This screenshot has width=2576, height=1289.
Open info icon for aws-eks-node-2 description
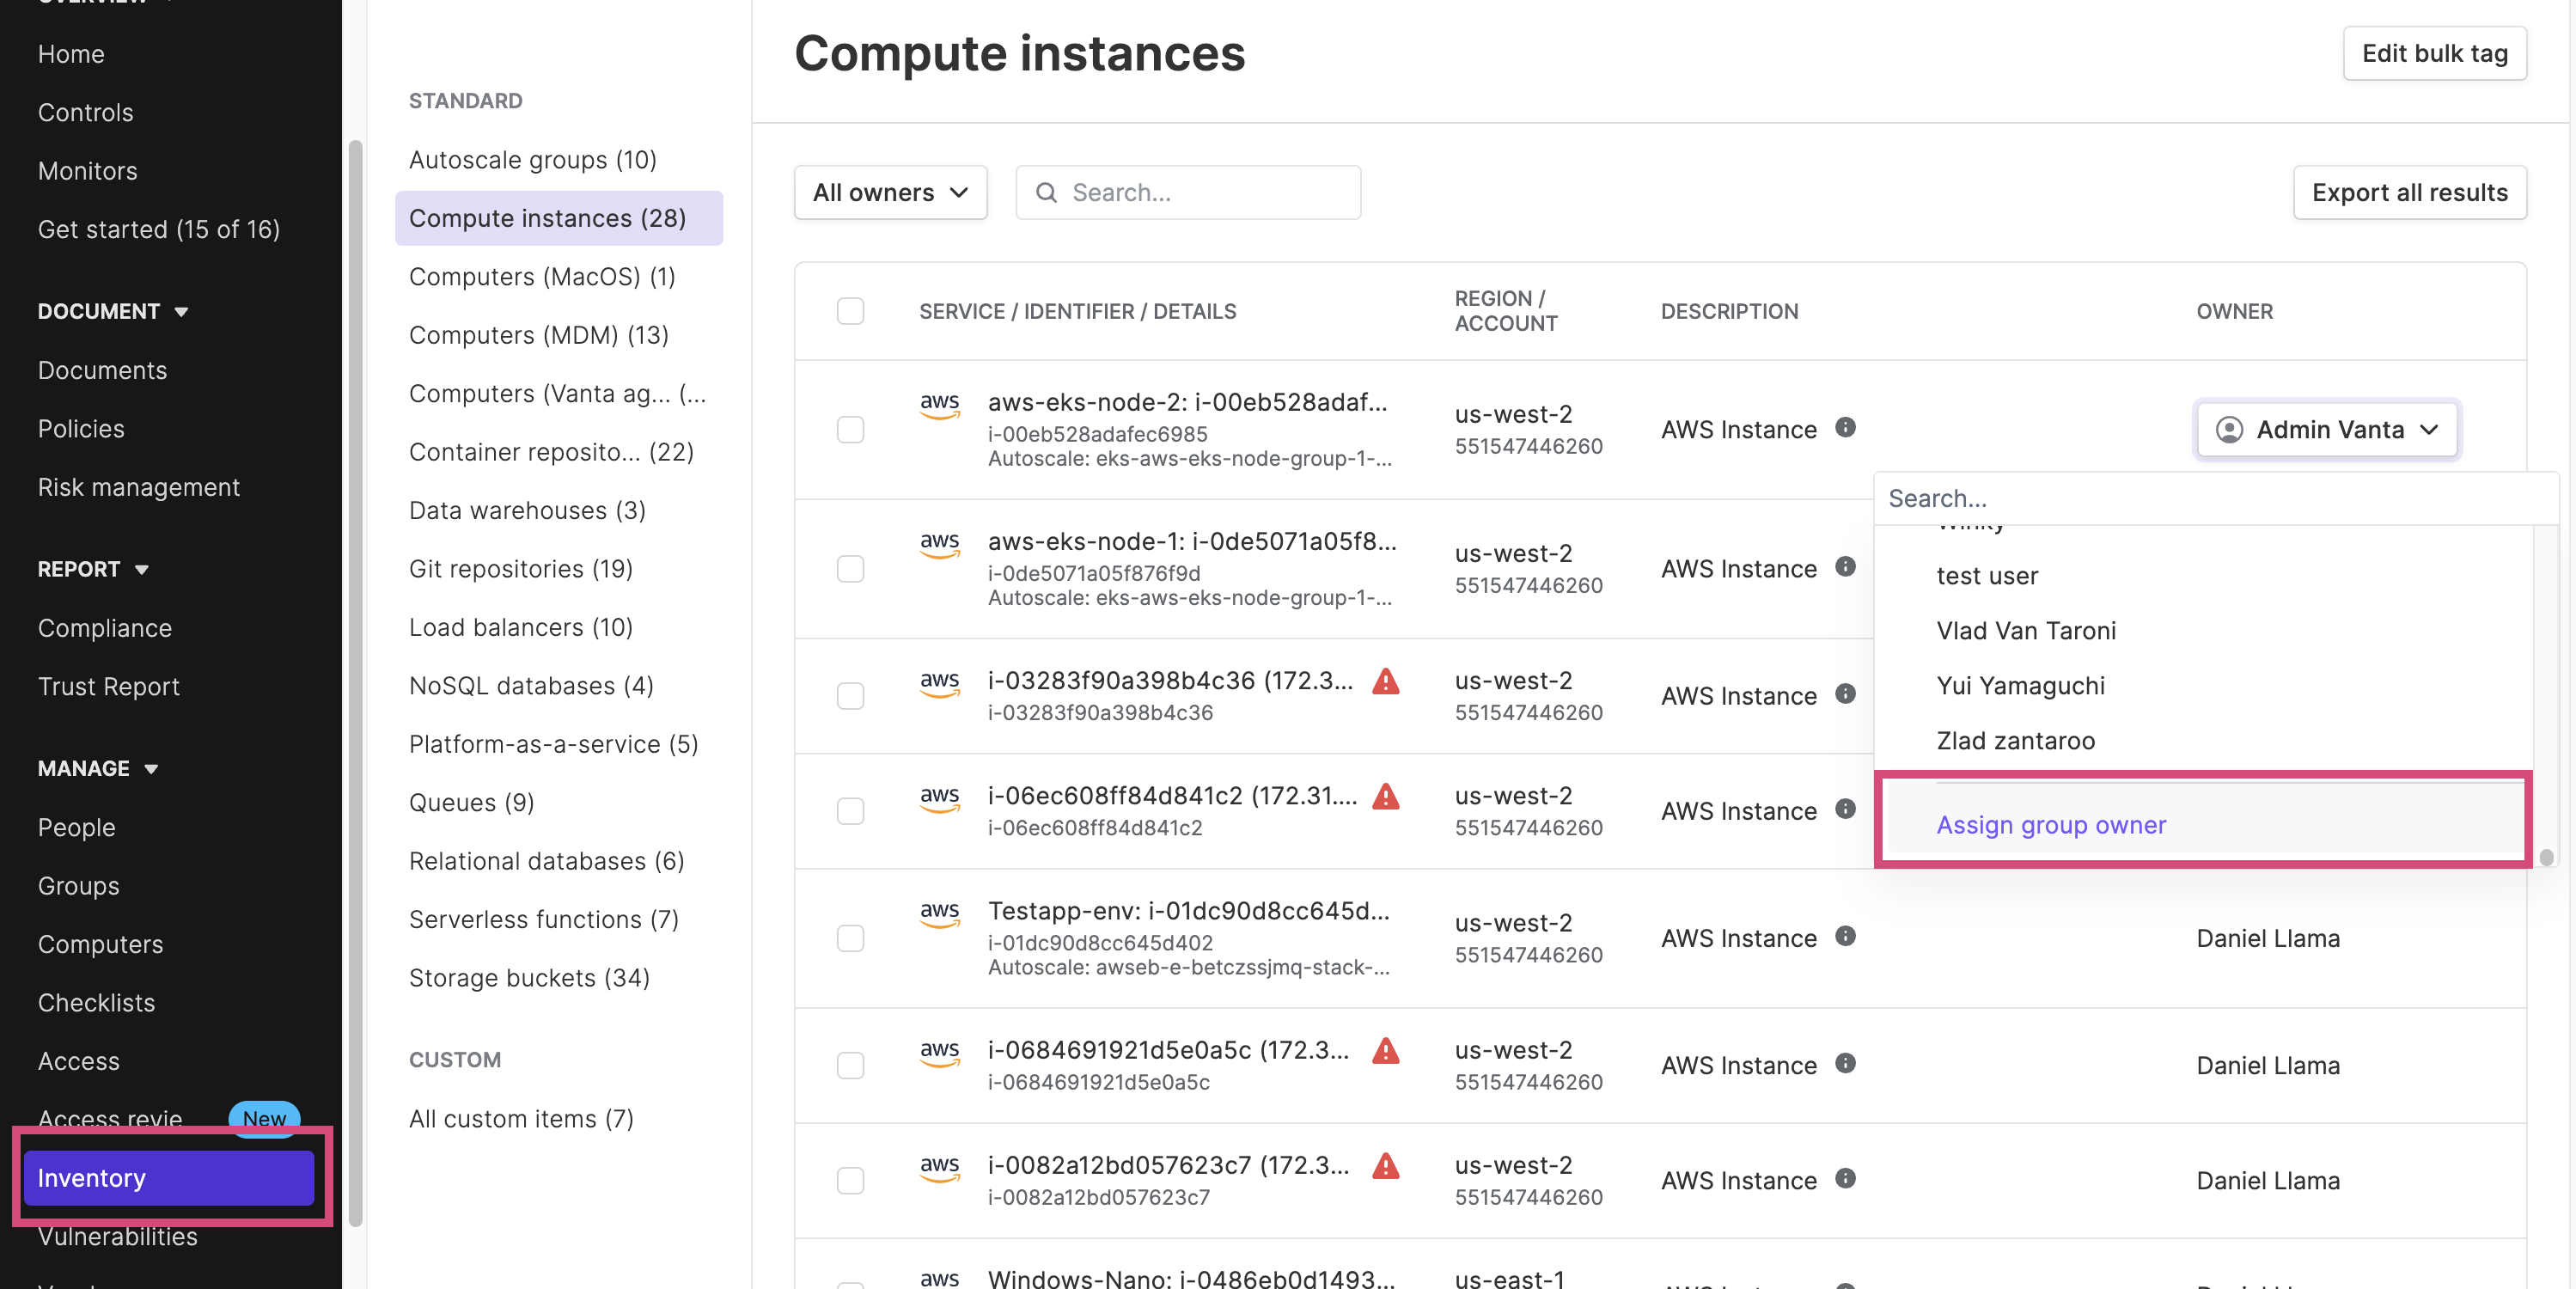(1845, 427)
